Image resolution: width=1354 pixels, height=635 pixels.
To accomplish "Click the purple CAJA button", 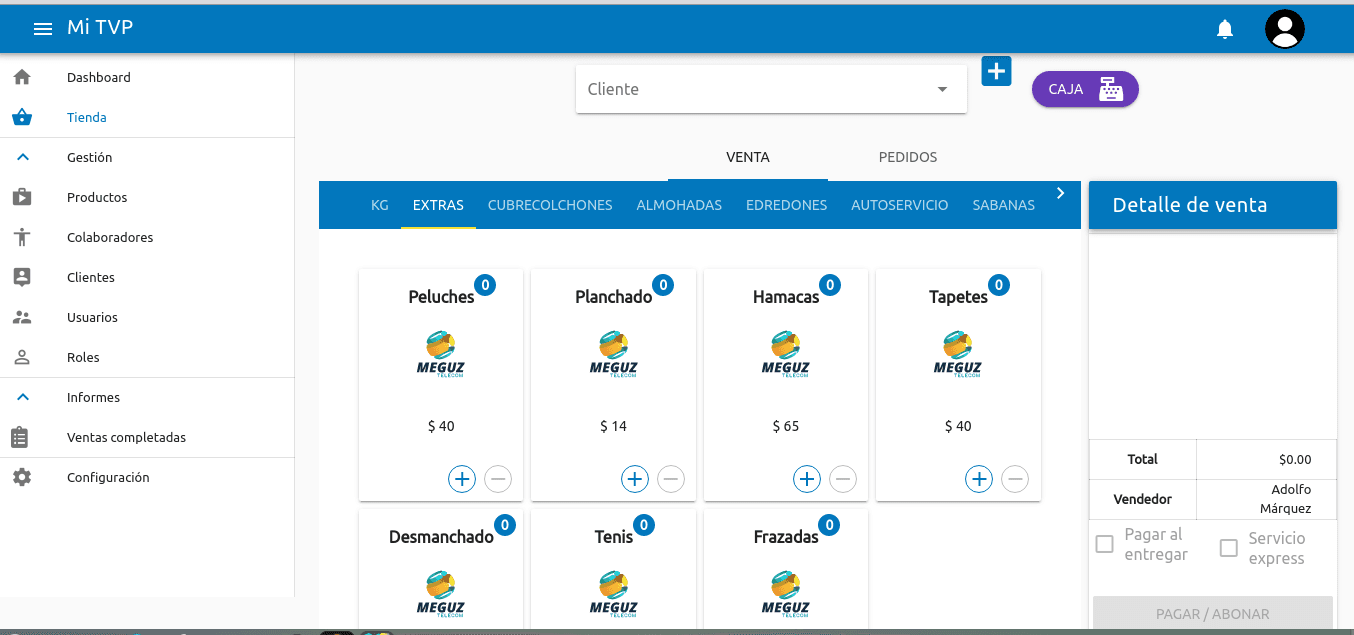I will pyautogui.click(x=1085, y=89).
